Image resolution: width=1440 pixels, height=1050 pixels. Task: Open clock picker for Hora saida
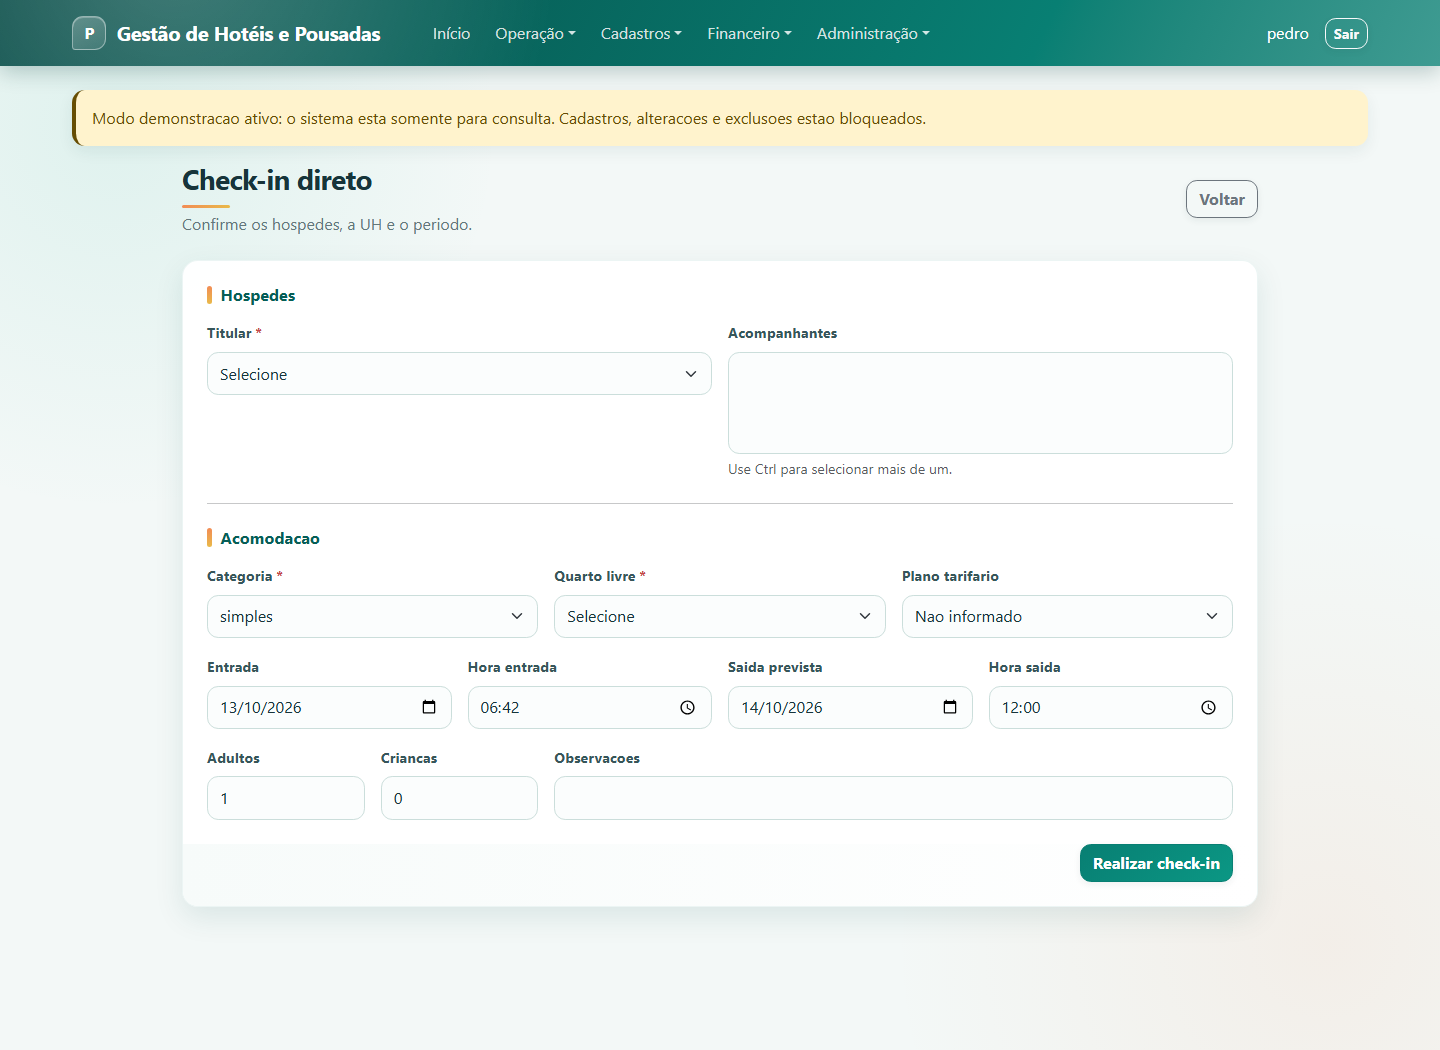tap(1208, 707)
